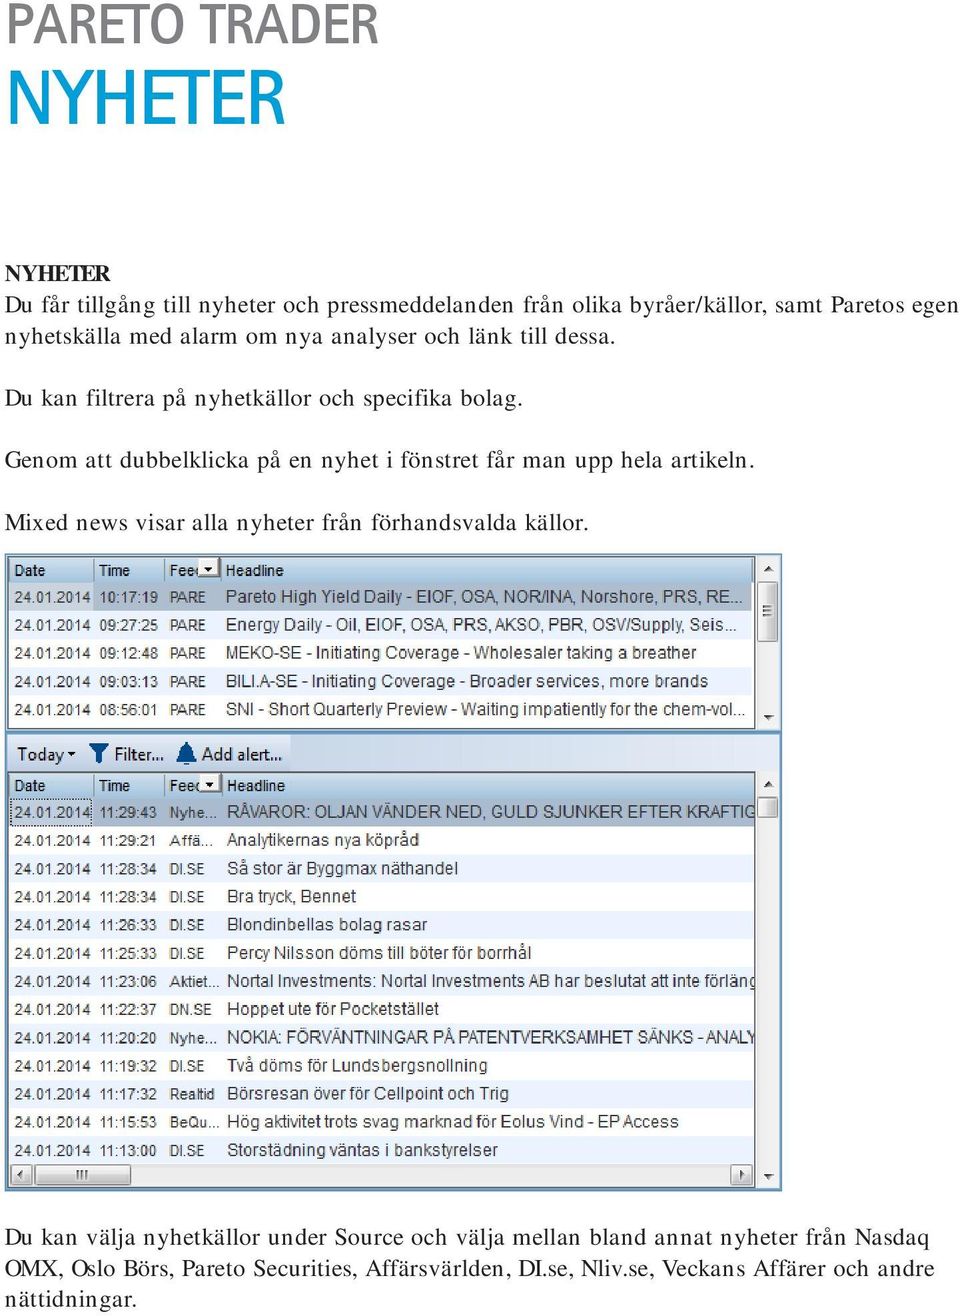This screenshot has height=1316, width=960.
Task: Select headline 'NOKIA: FÖRVÄNTNINGAR PÅ PATENTVERKSAMHET'
Action: (490, 1037)
